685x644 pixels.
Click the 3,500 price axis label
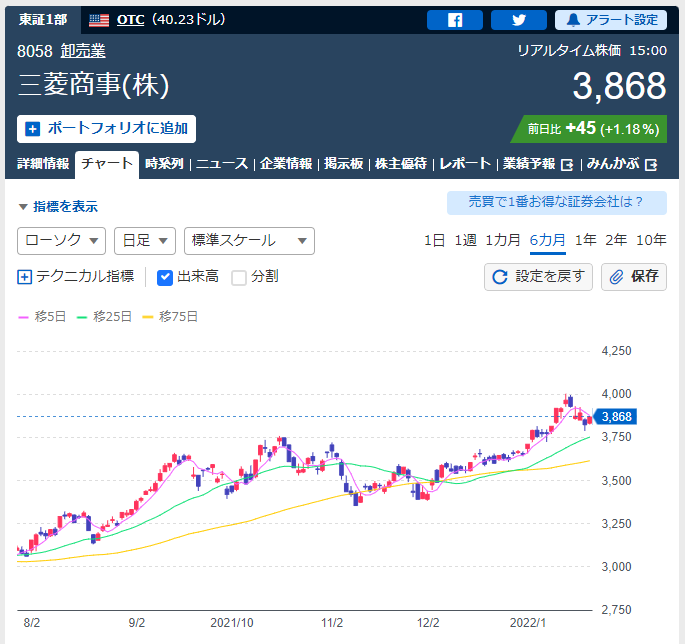point(616,481)
